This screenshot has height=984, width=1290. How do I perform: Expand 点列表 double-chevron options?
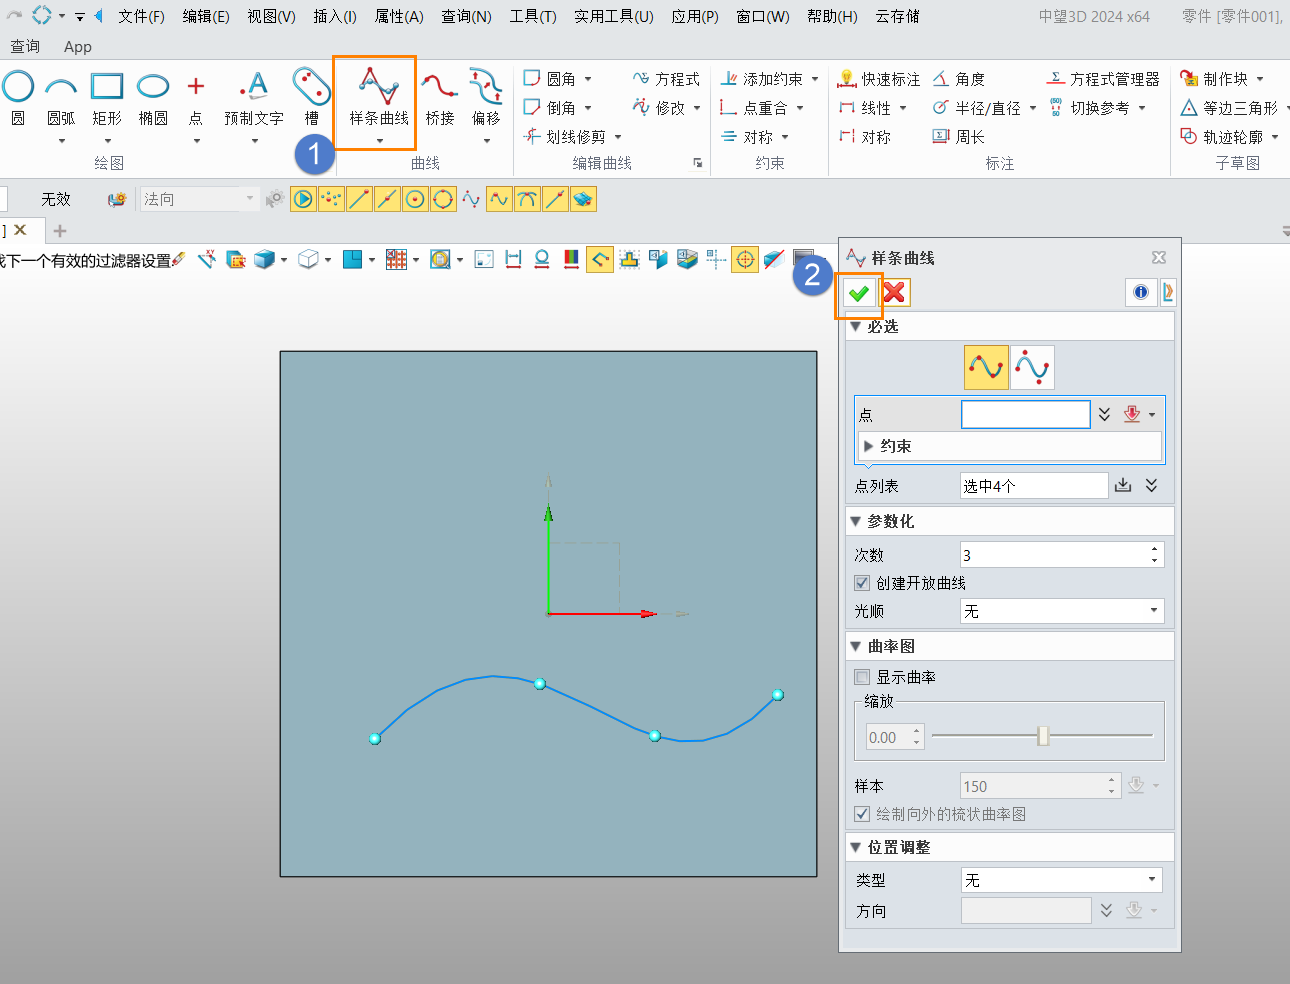(1152, 485)
